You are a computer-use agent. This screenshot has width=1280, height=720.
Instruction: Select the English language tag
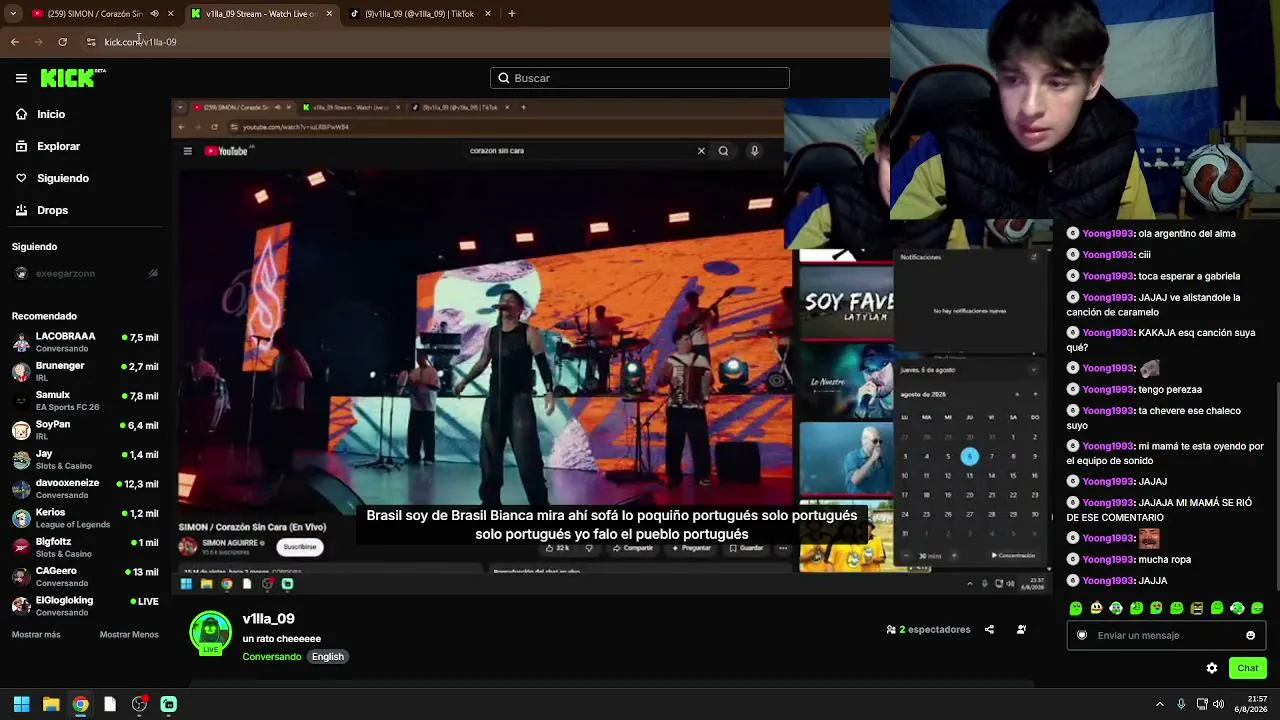328,657
